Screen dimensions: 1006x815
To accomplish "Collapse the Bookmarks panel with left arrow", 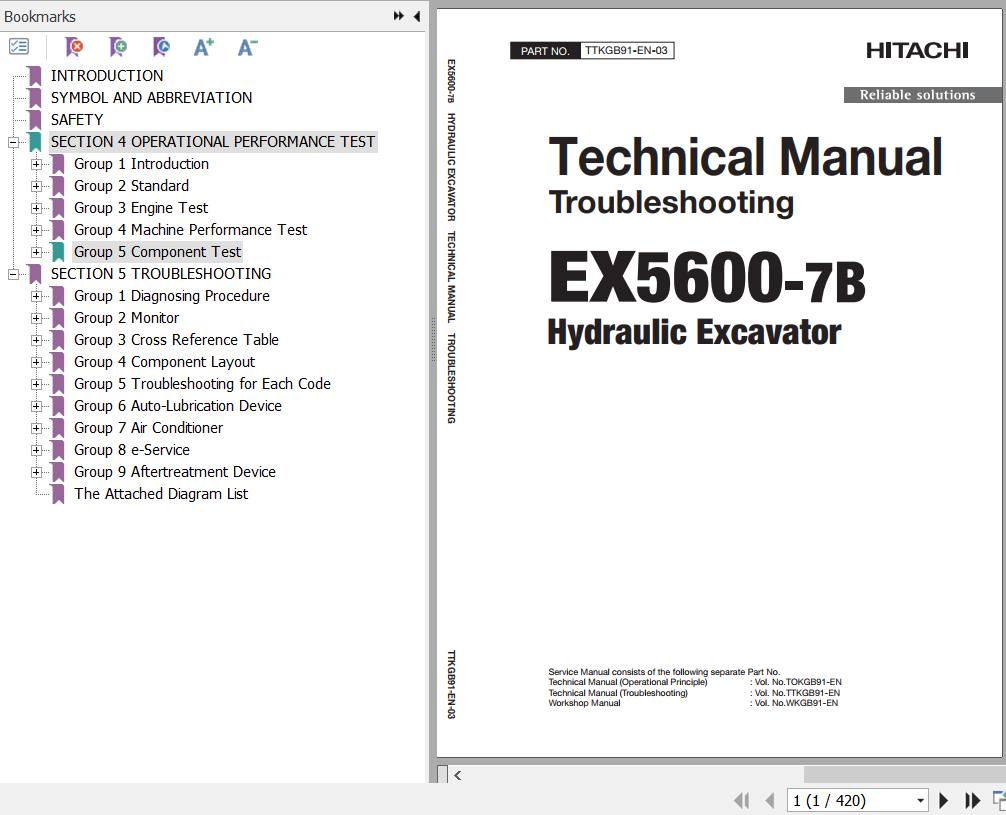I will (x=417, y=16).
